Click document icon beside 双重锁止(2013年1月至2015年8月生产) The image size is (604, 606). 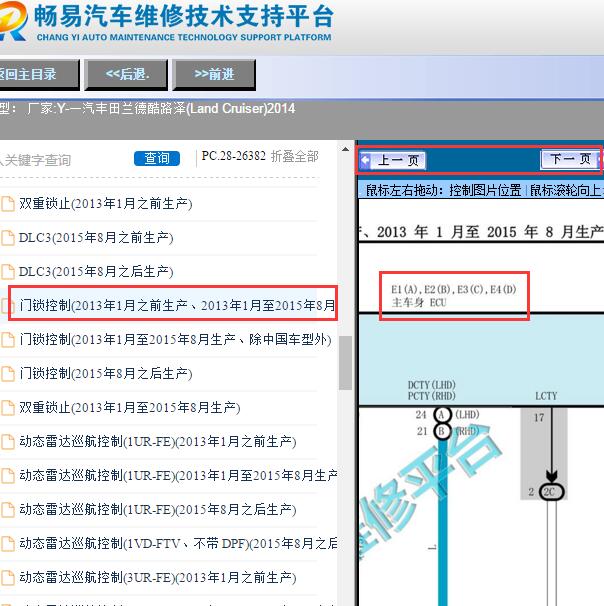tap(7, 408)
